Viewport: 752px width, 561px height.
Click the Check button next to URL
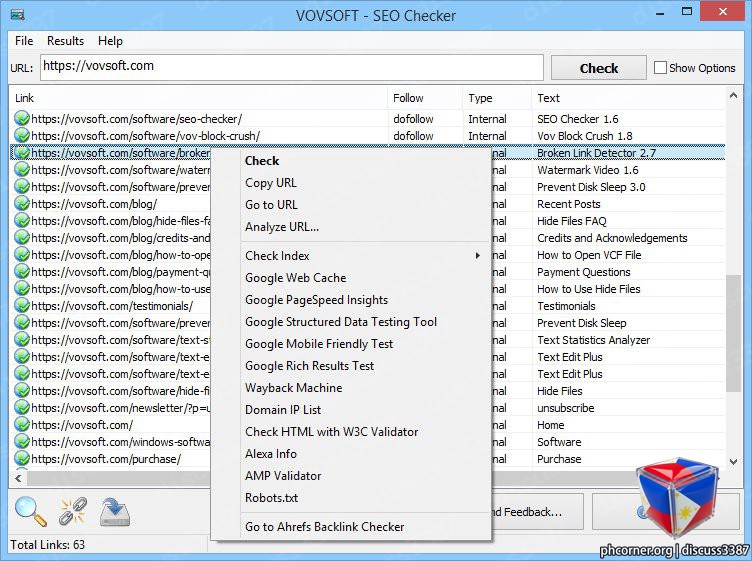599,68
